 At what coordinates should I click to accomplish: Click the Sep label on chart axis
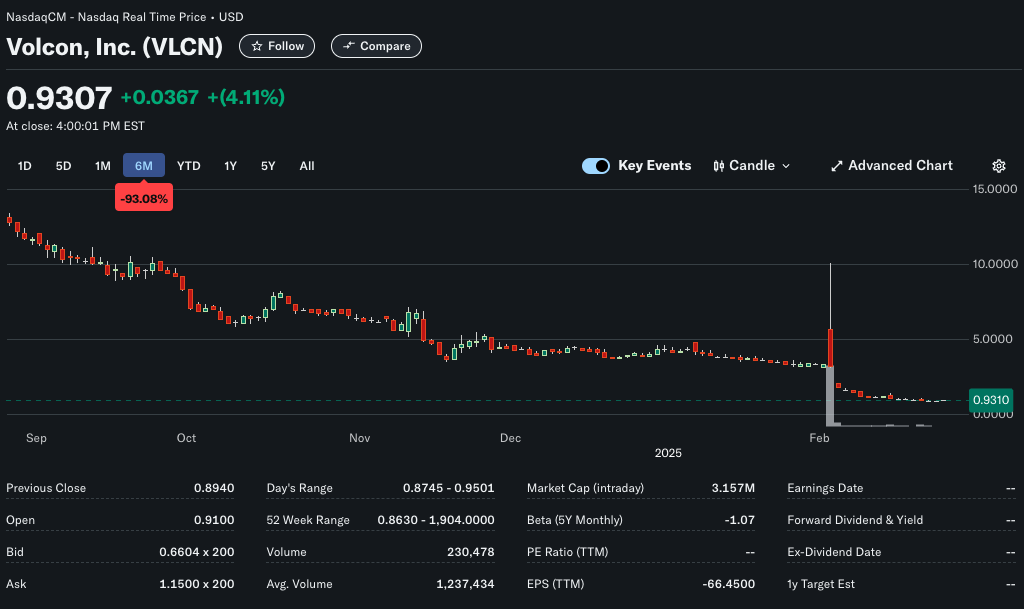pos(37,438)
